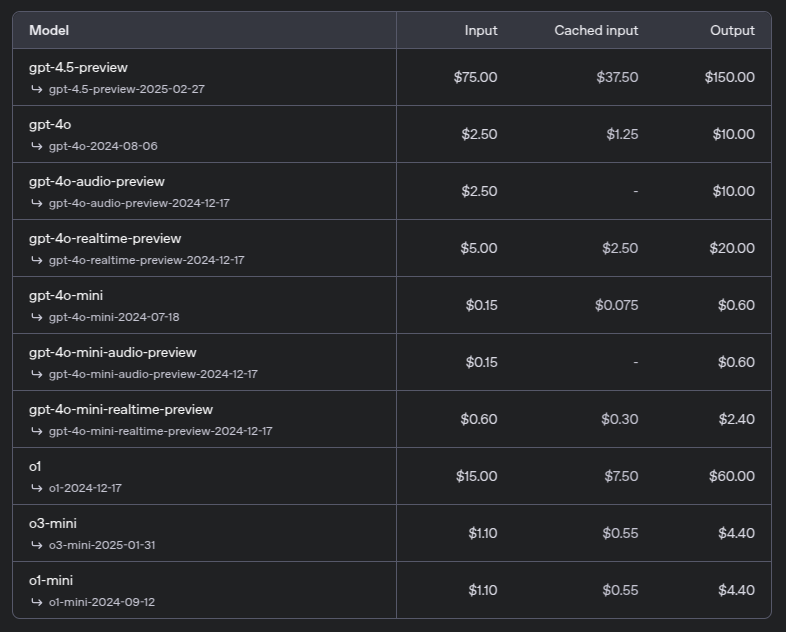The image size is (786, 632).
Task: Click the $75.00 input price
Action: click(x=475, y=77)
